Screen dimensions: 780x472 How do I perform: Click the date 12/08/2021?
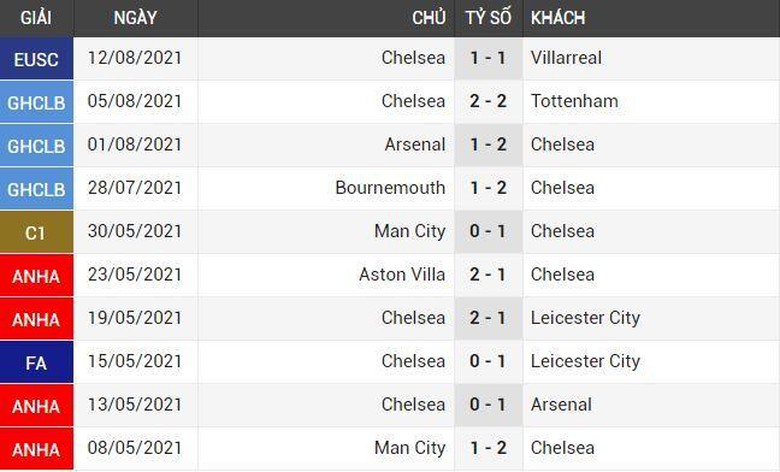coord(134,58)
